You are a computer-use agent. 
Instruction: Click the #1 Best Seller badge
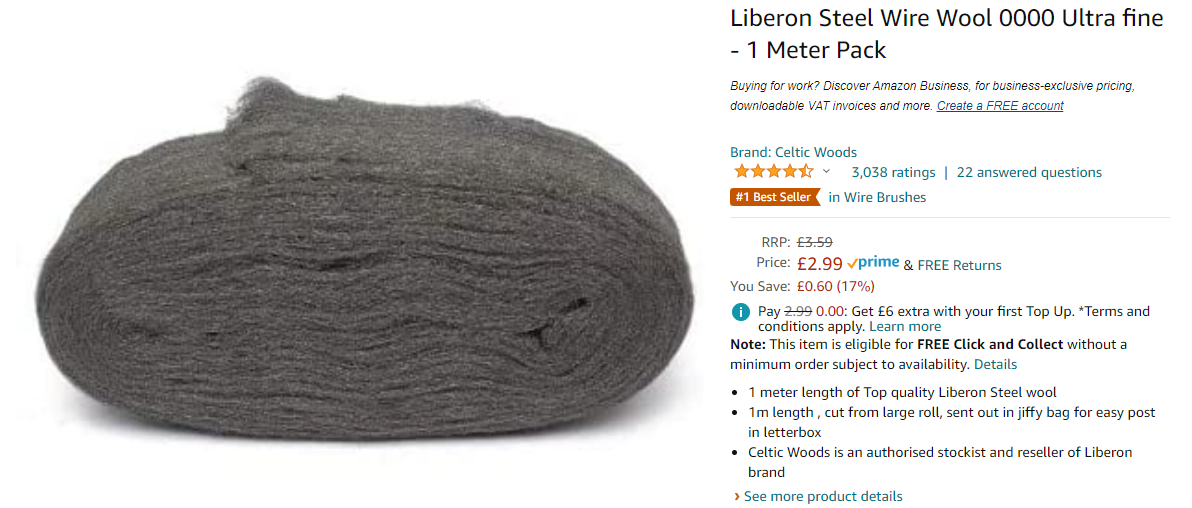pos(773,197)
